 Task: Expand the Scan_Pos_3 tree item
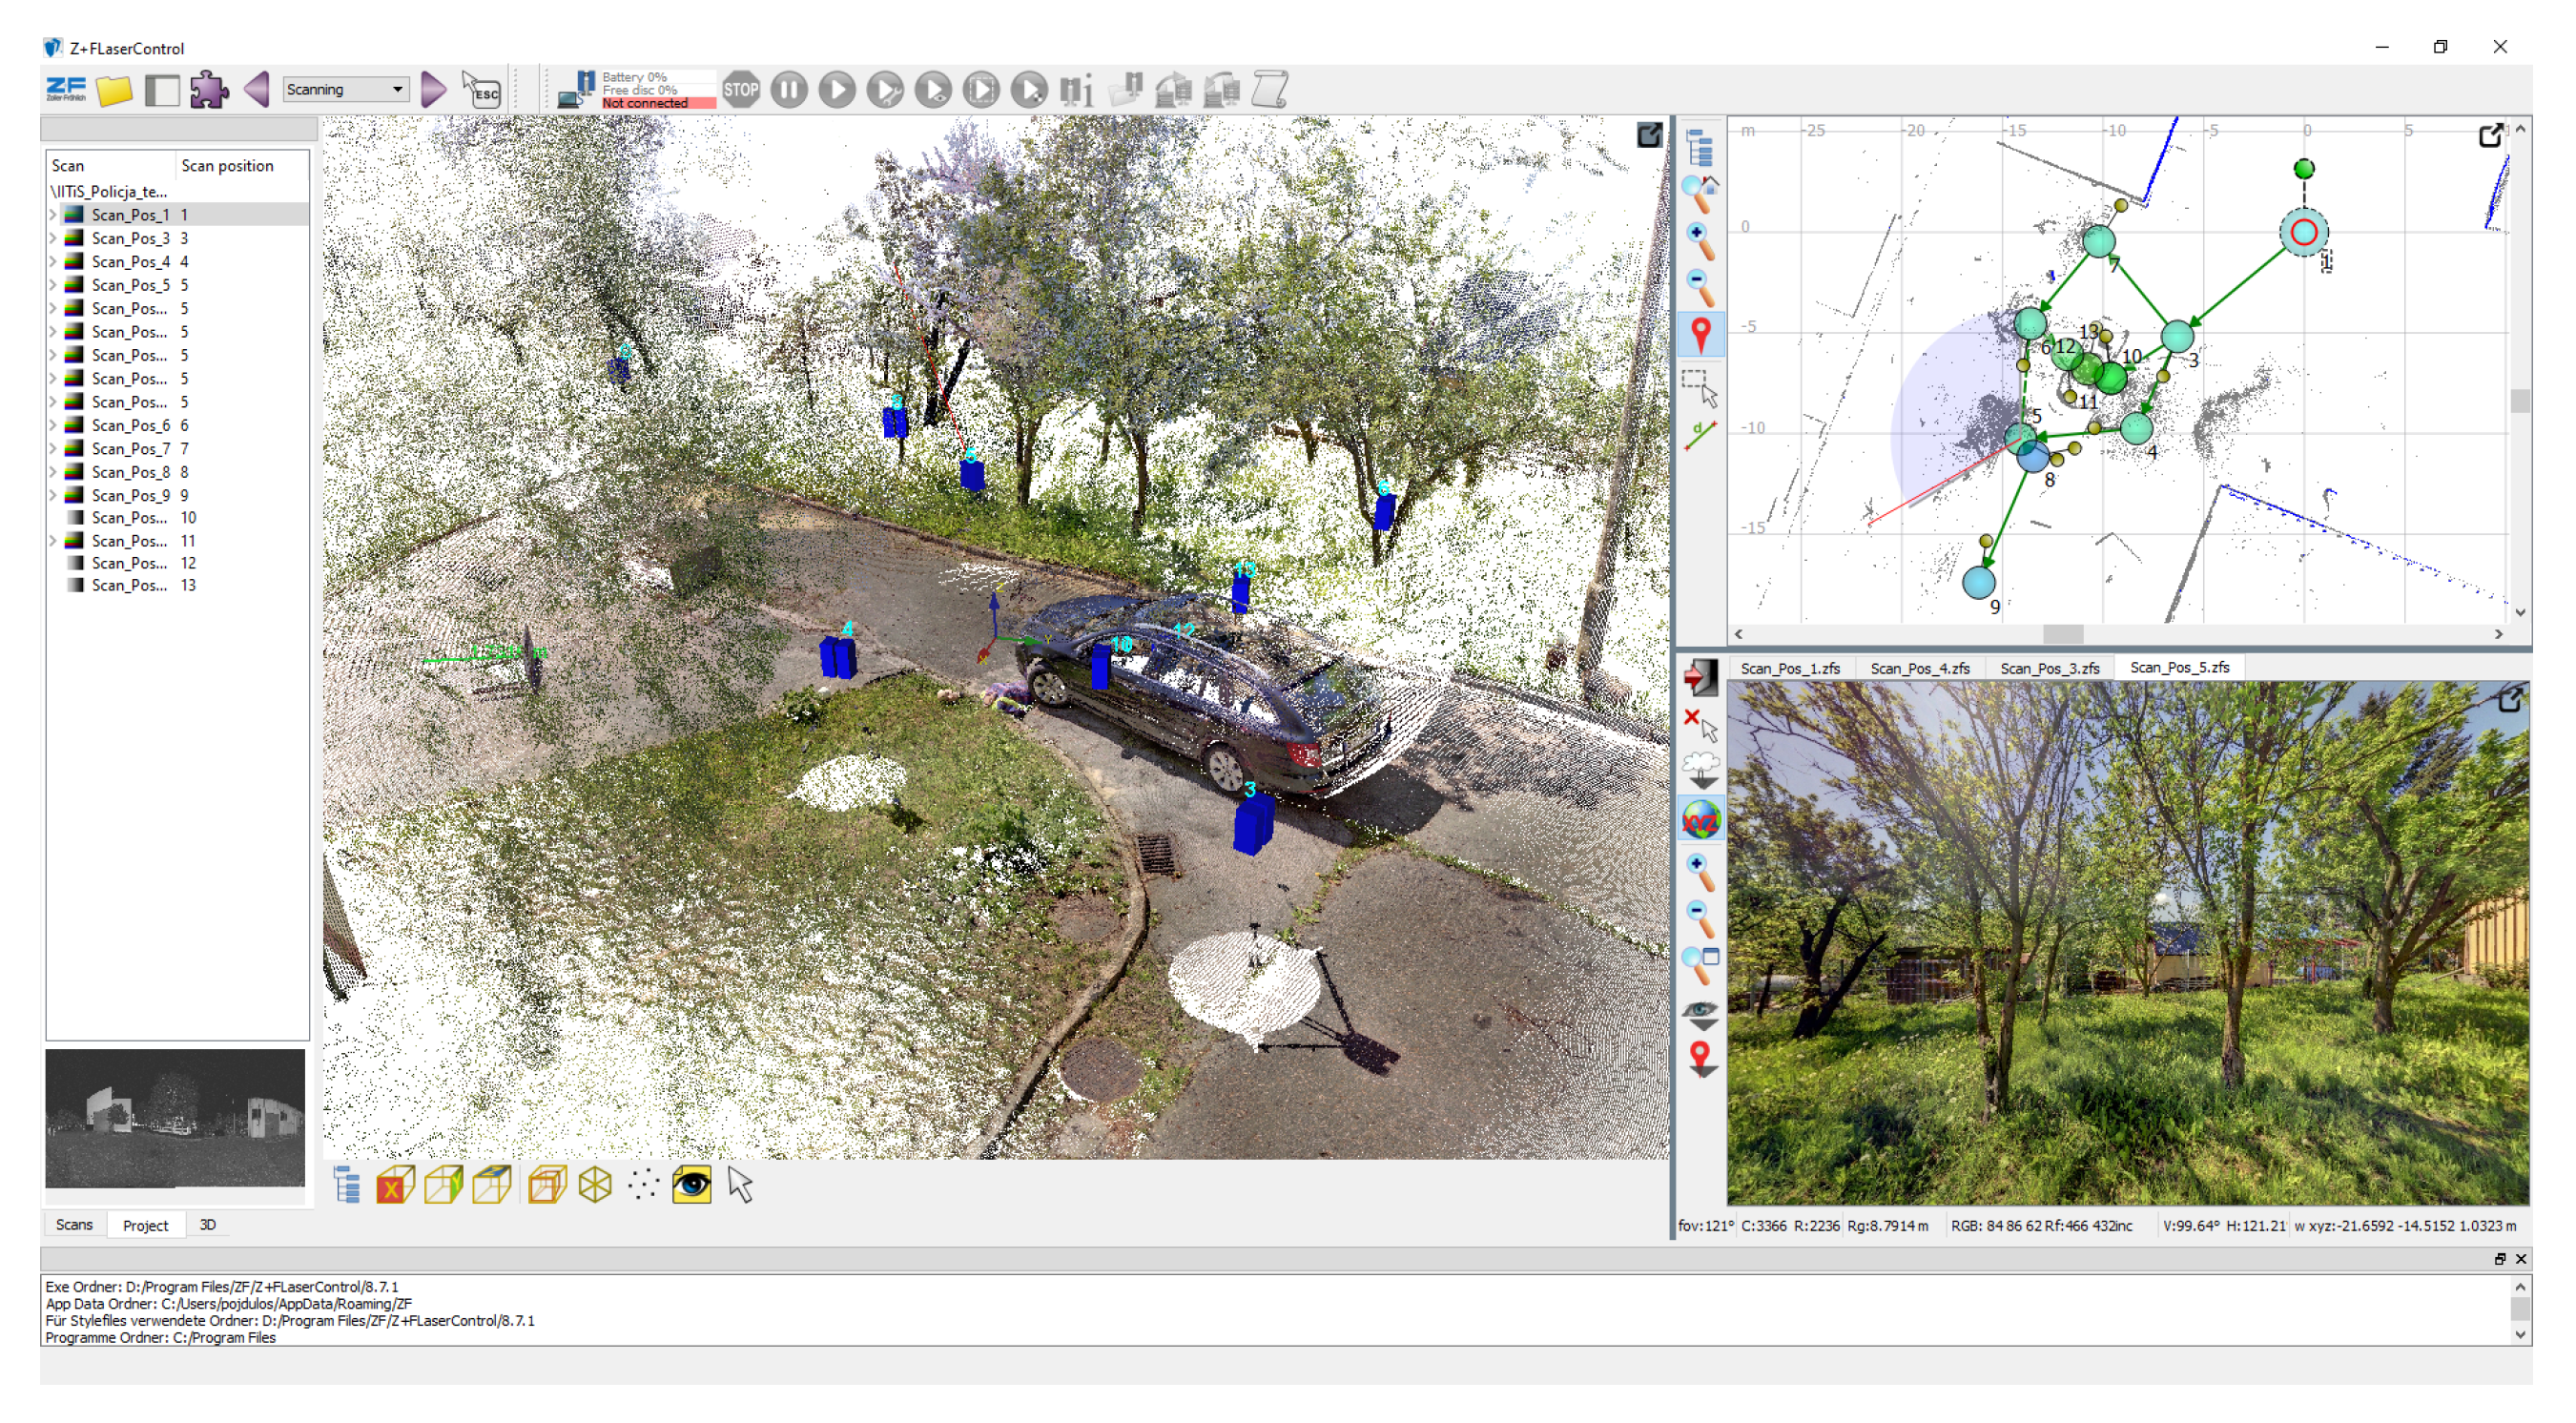click(53, 238)
